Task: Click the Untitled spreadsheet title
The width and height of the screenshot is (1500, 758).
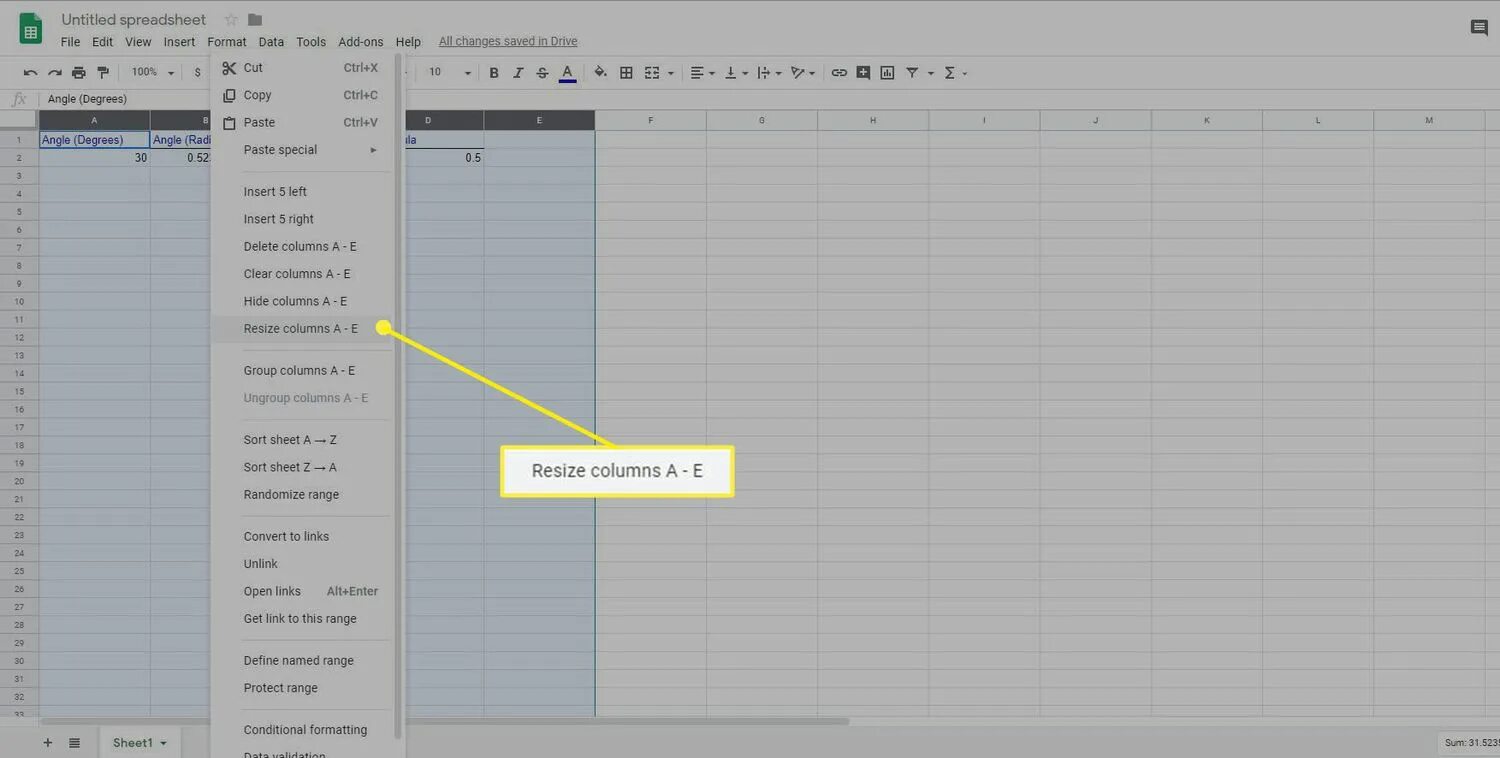Action: click(134, 19)
